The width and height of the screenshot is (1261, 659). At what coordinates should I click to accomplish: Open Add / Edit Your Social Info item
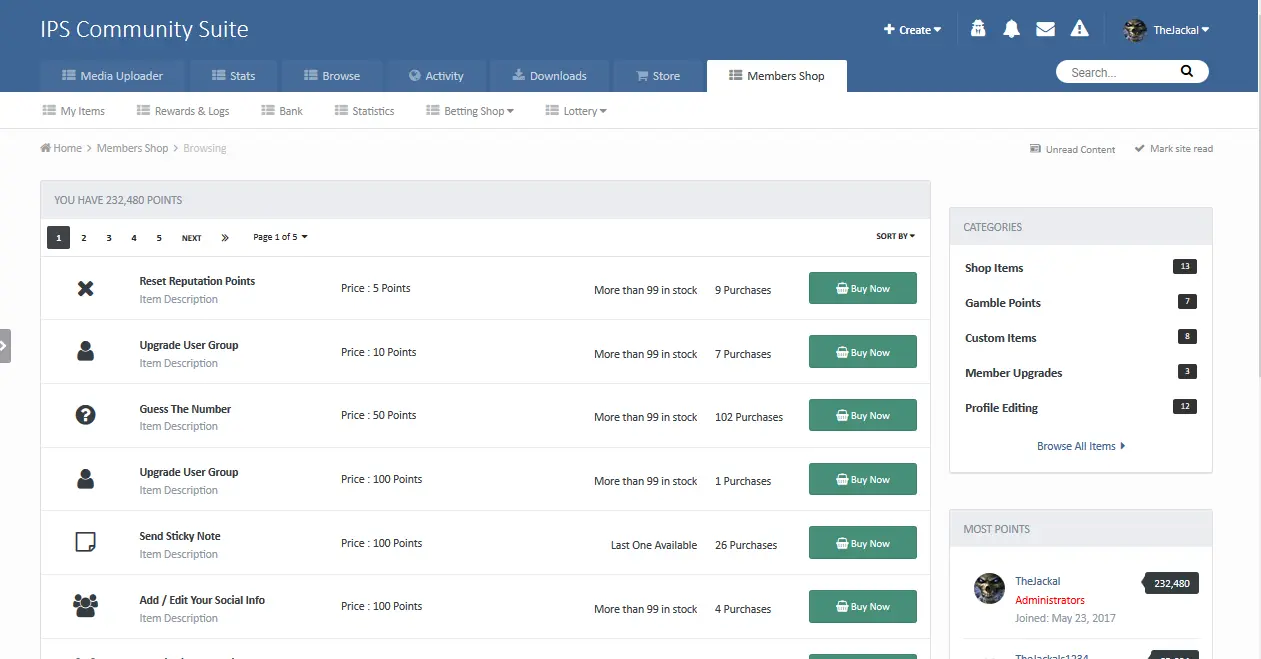202,600
